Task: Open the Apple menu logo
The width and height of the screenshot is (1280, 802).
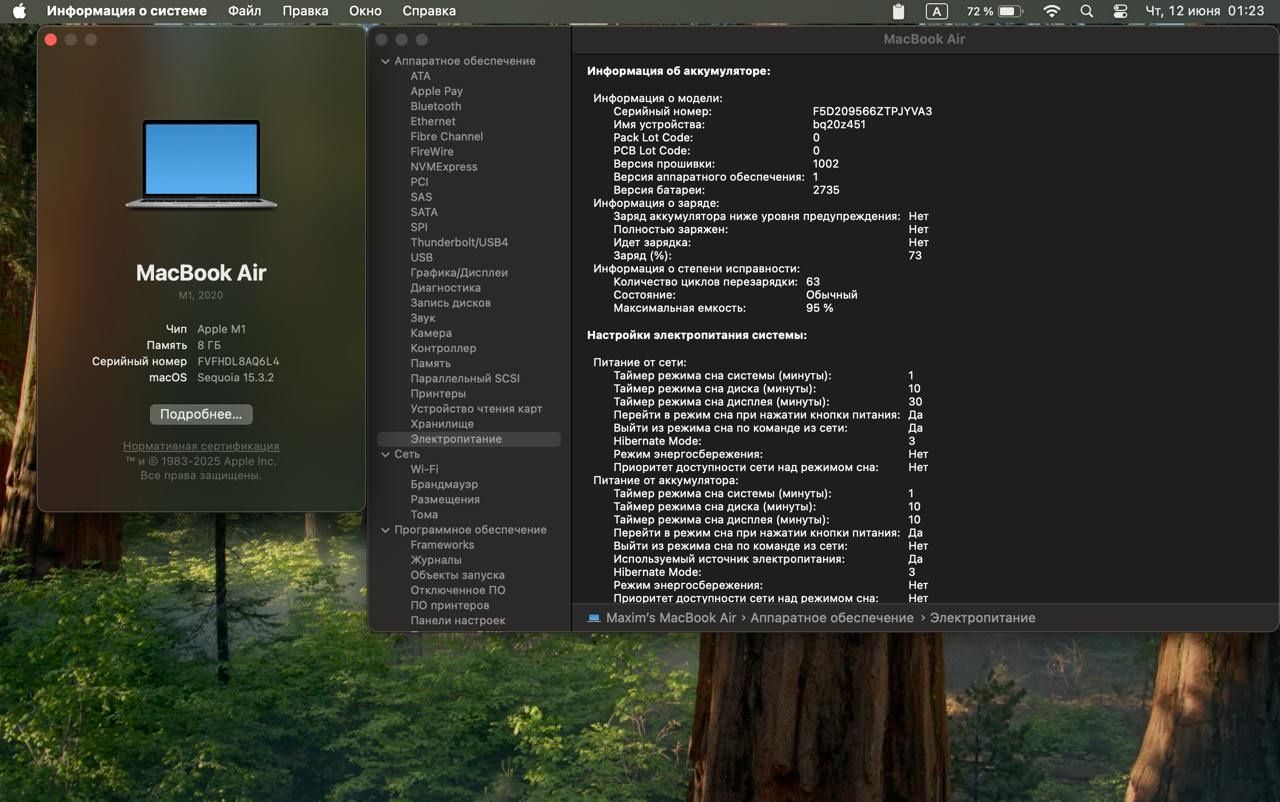Action: click(x=19, y=11)
